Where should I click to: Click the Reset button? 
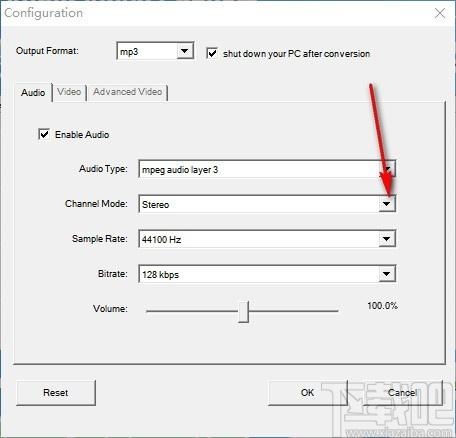(56, 393)
